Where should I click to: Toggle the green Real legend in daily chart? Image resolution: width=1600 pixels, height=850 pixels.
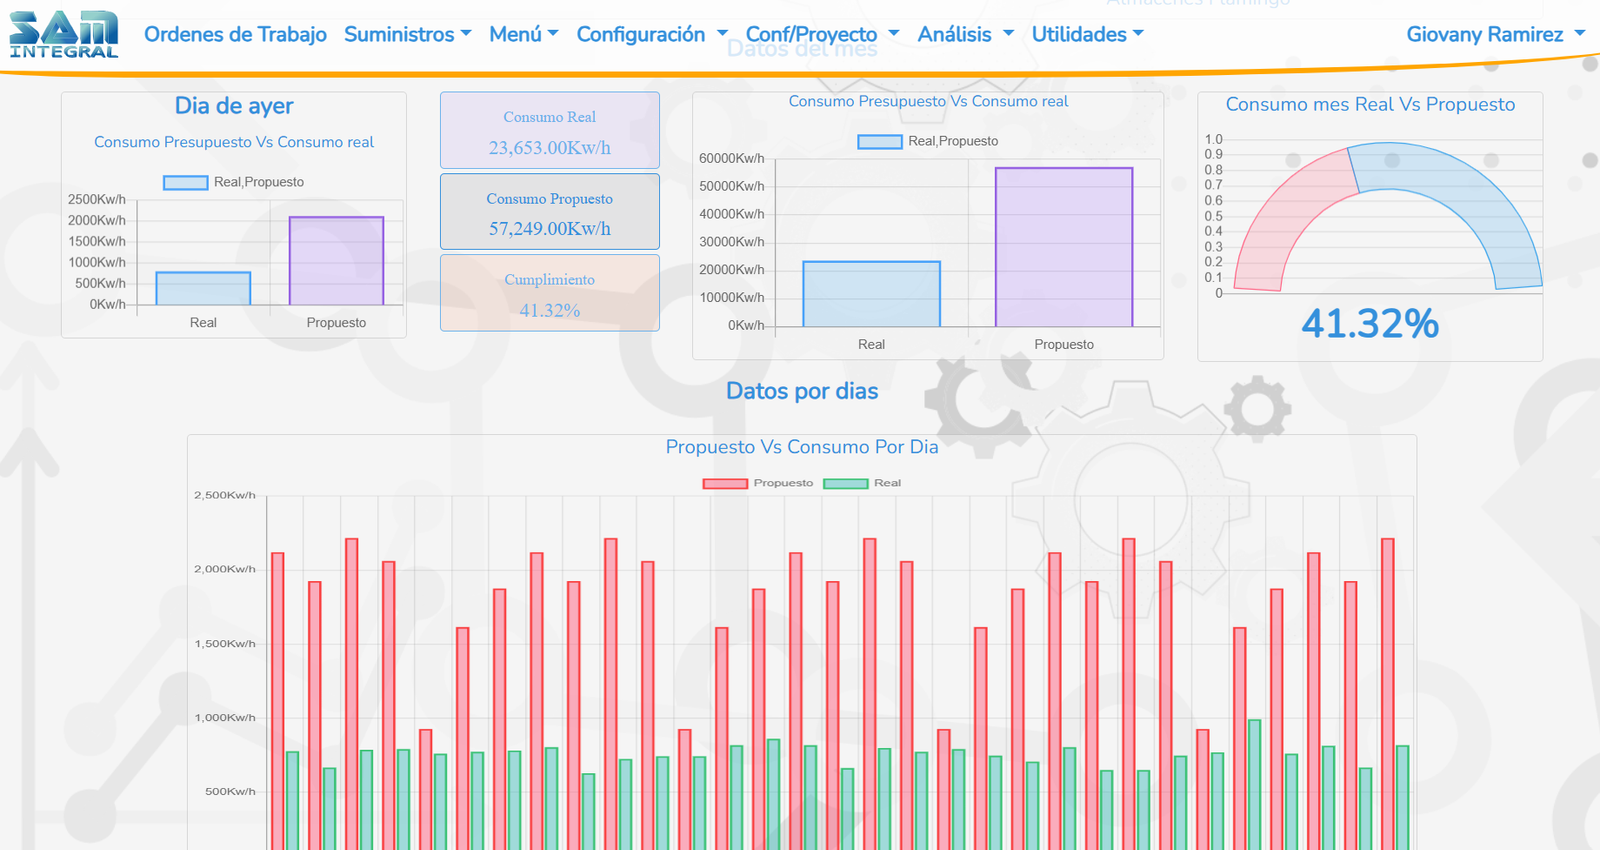(862, 483)
